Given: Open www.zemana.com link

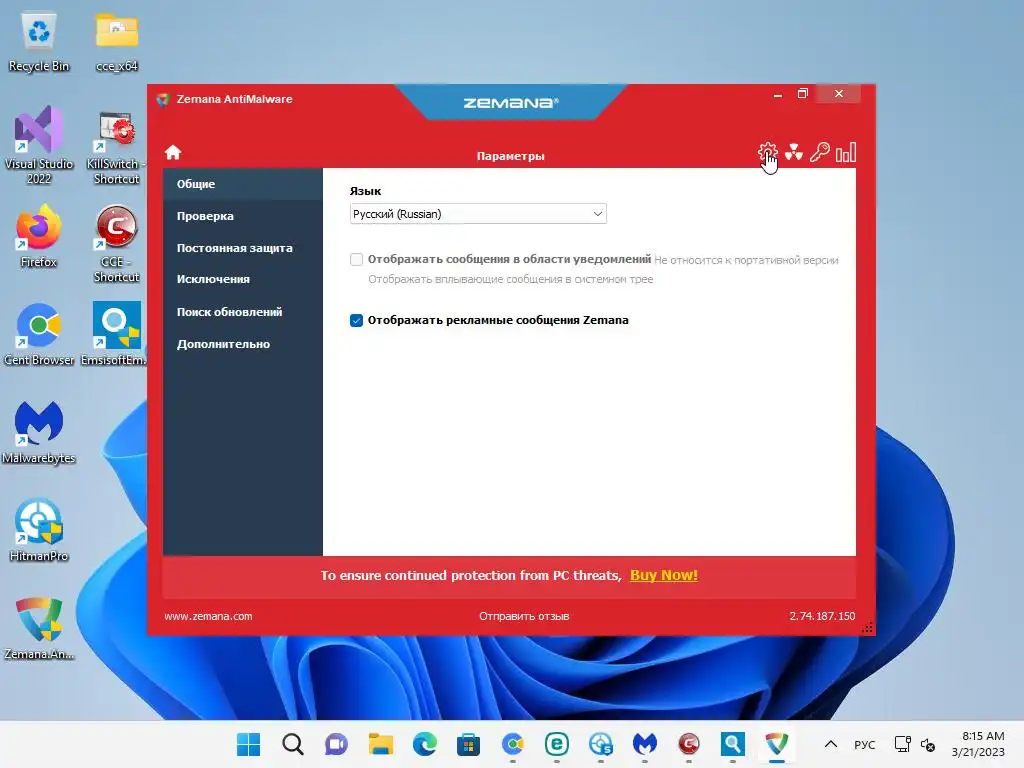Looking at the screenshot, I should (x=208, y=616).
